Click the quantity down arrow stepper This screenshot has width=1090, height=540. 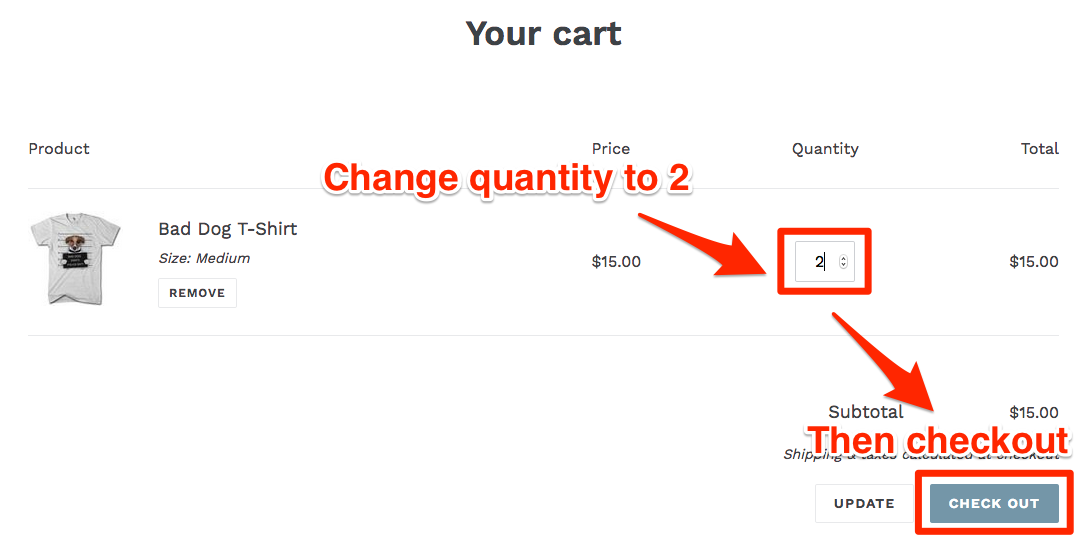(843, 265)
